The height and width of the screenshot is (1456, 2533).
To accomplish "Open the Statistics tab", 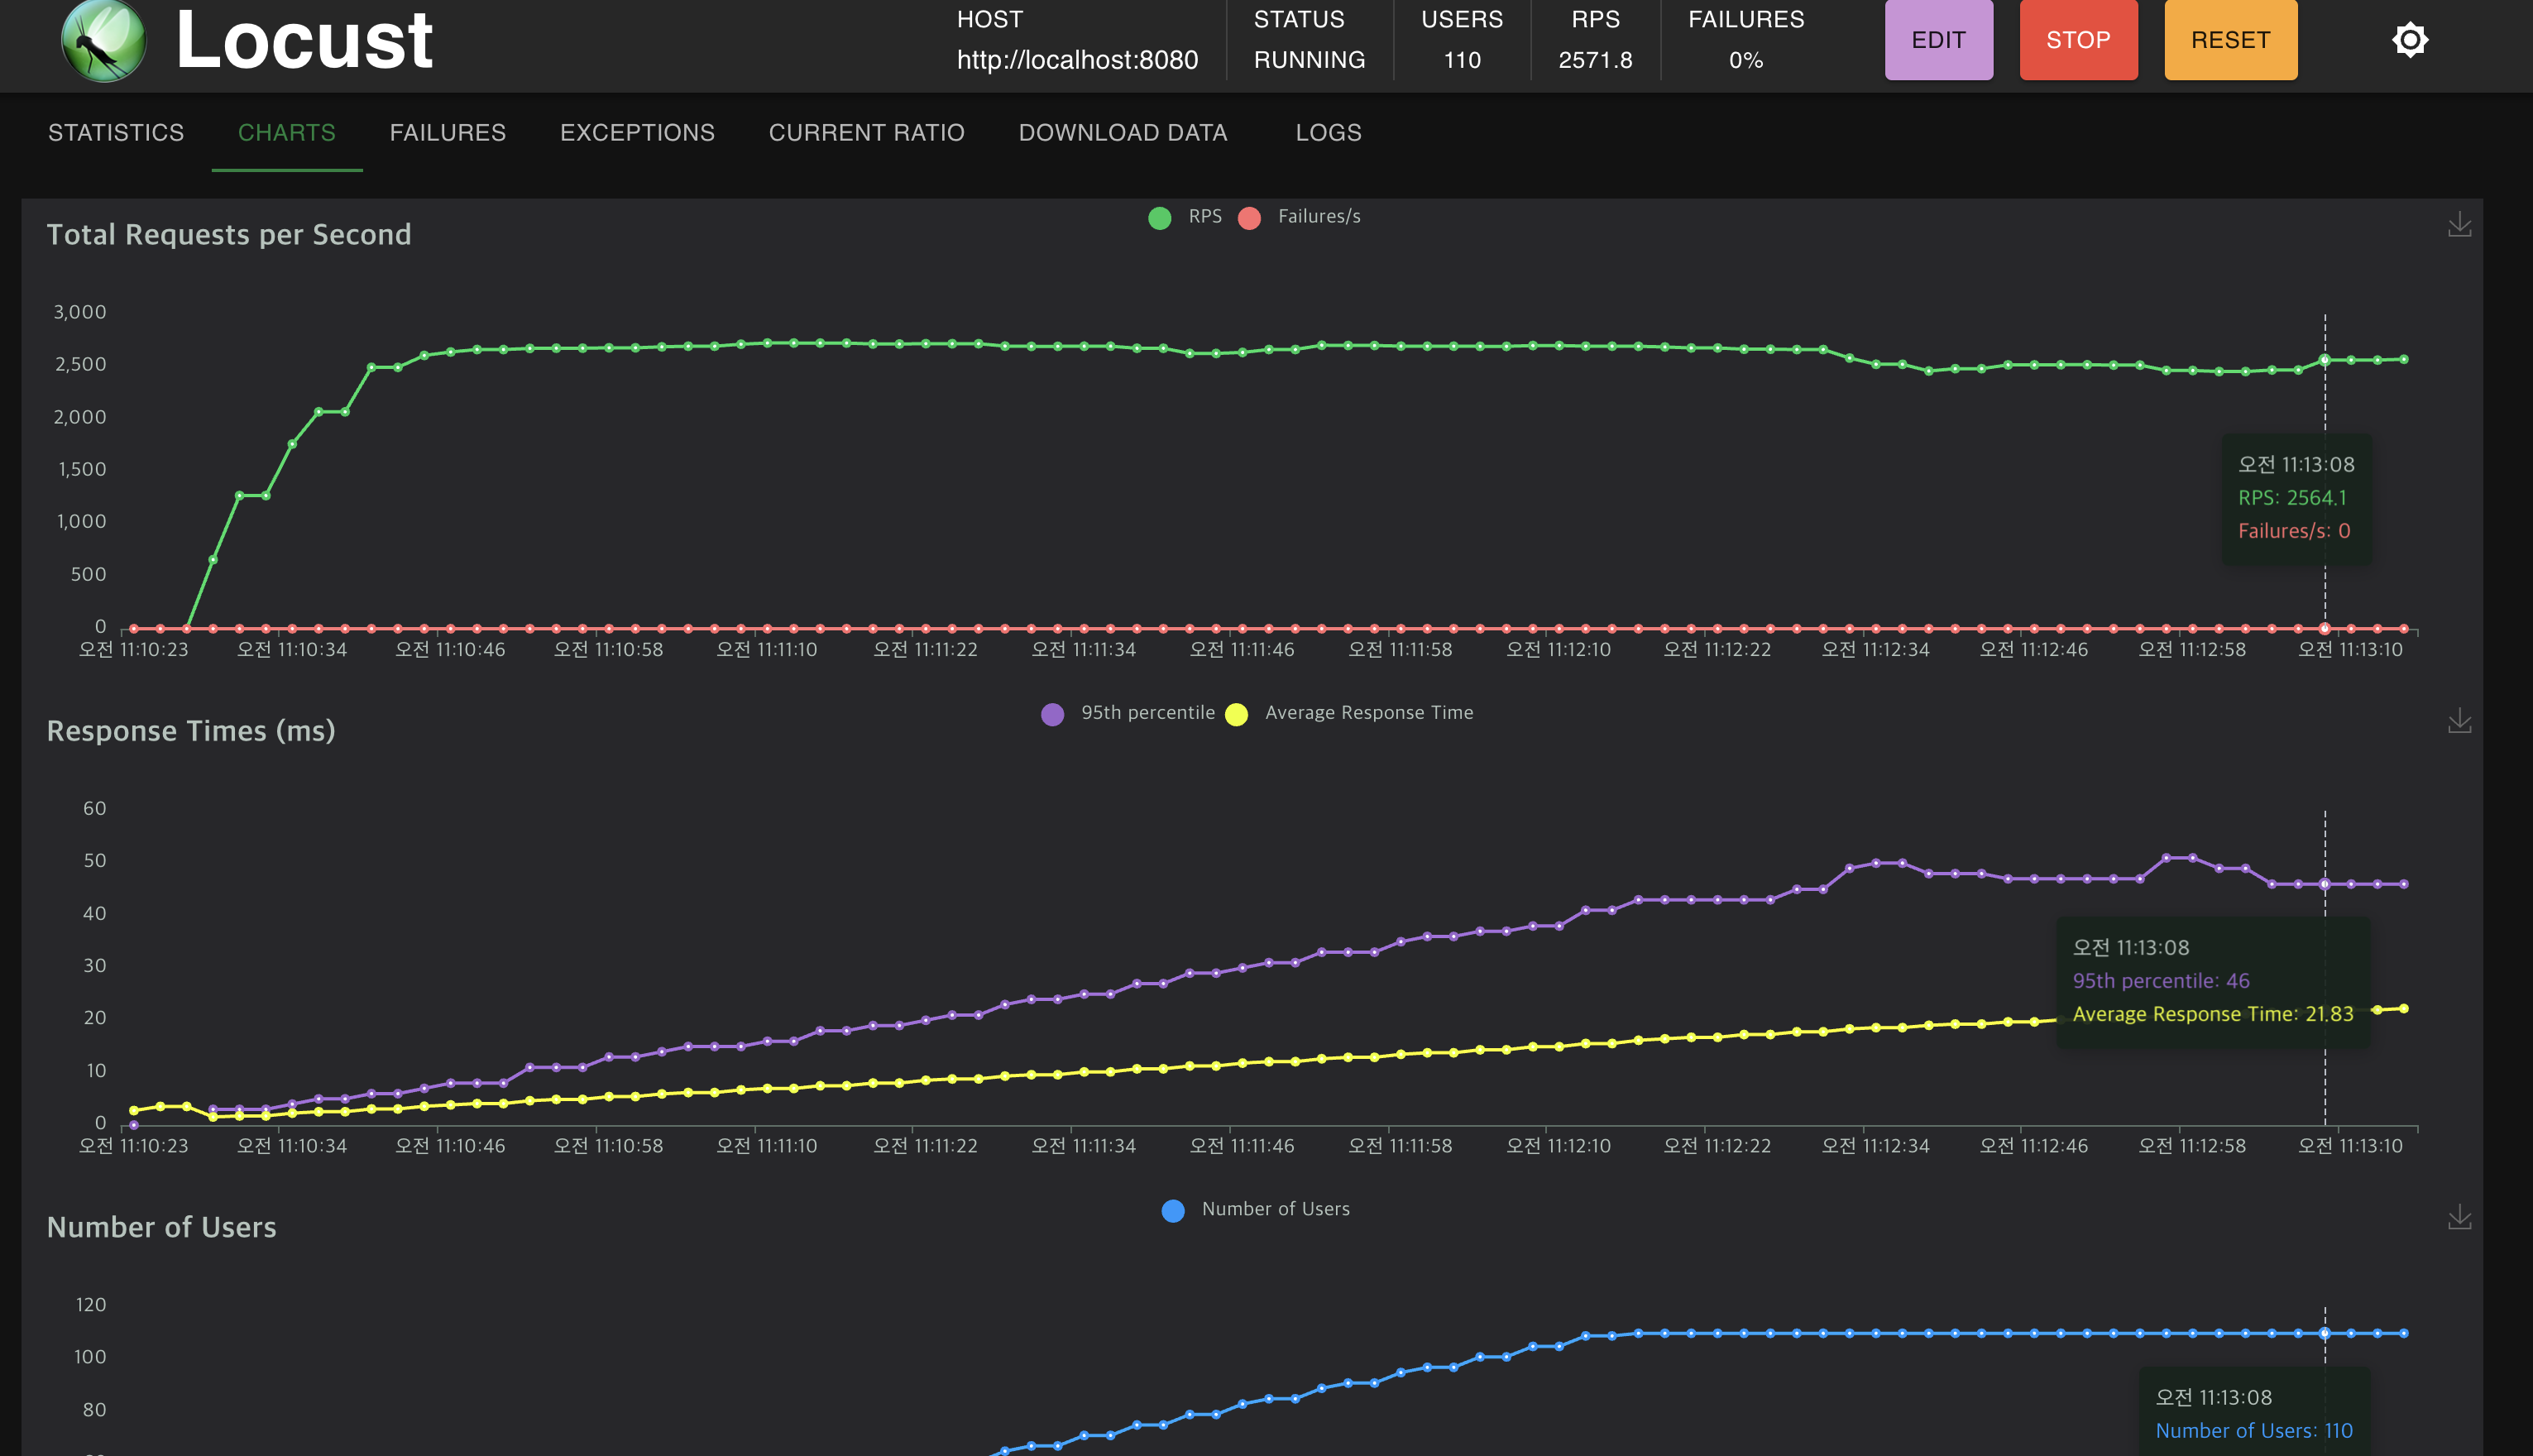I will point(116,133).
